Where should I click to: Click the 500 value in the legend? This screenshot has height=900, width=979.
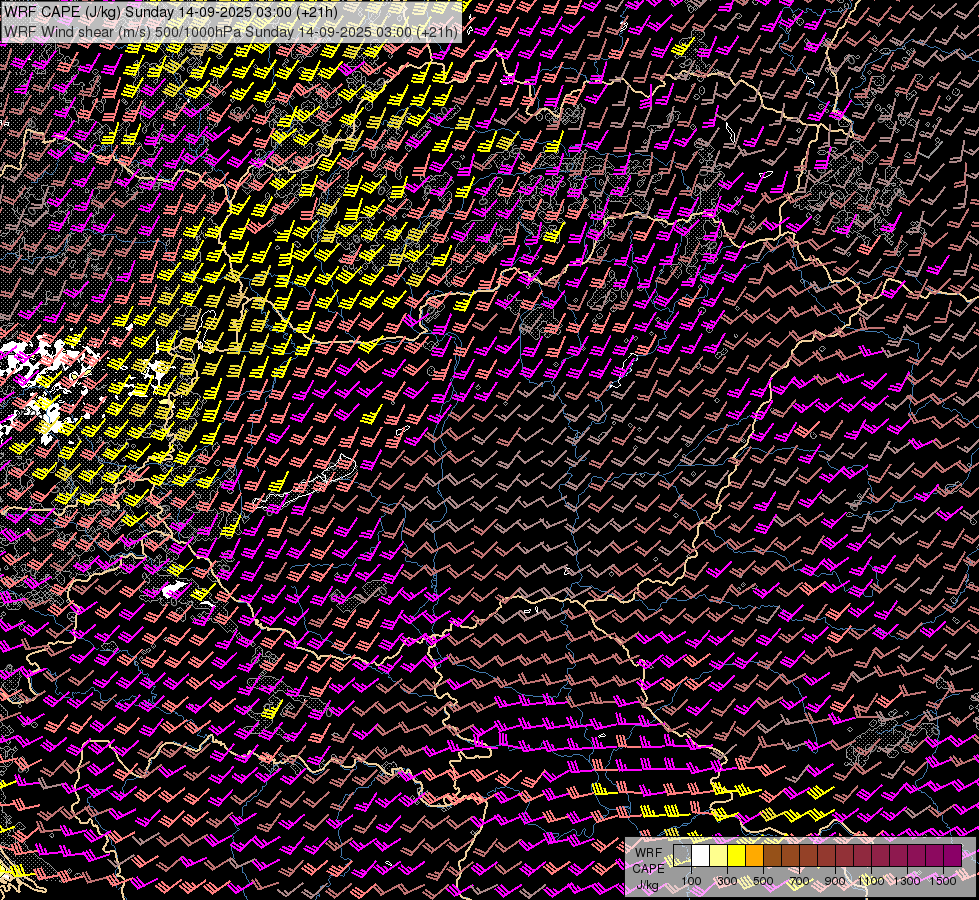tap(763, 881)
